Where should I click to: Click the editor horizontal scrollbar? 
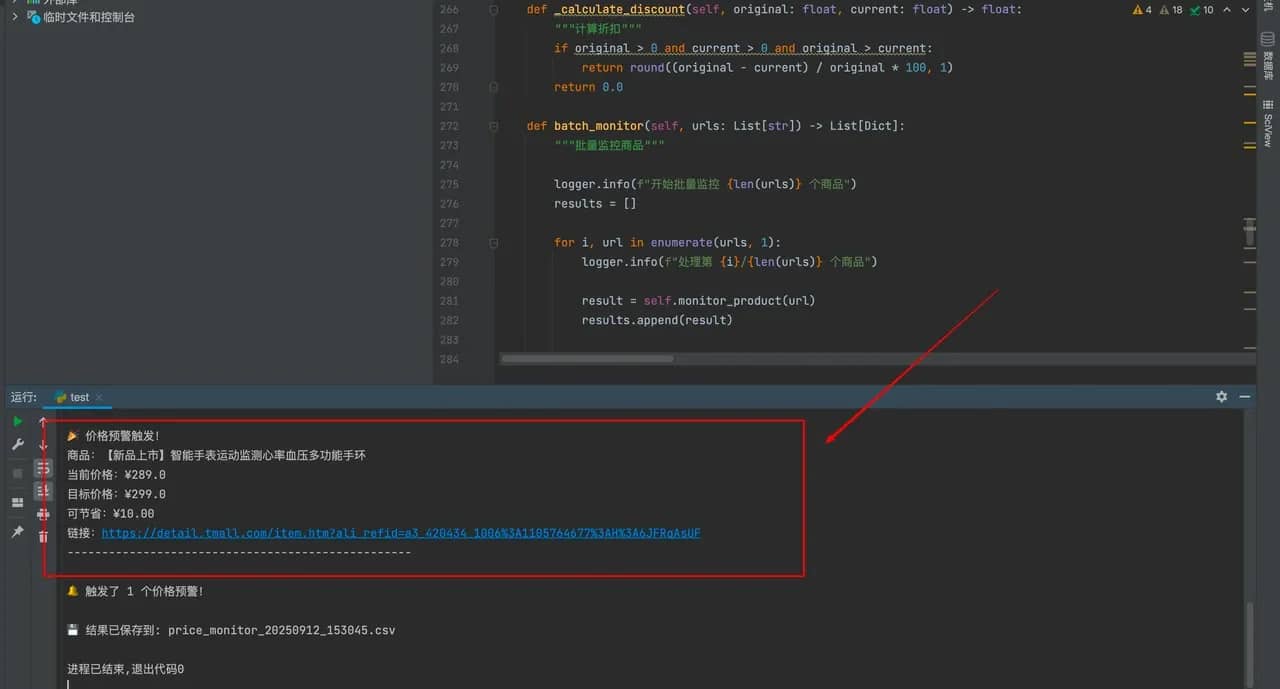tap(587, 358)
